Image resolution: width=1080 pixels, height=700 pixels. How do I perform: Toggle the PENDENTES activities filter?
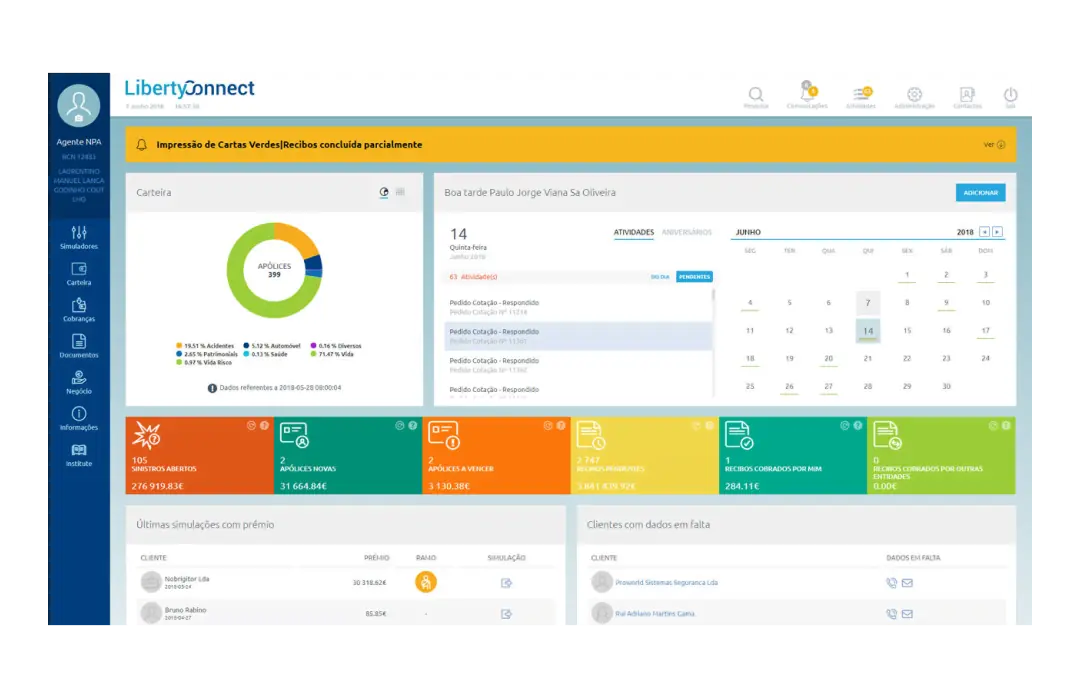click(693, 276)
